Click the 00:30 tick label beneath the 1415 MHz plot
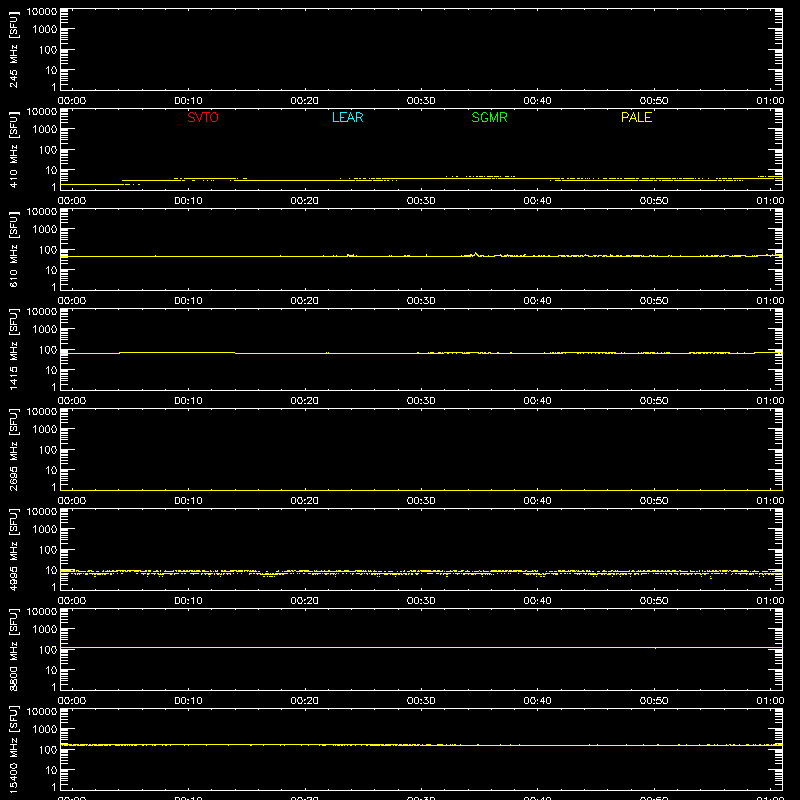The image size is (800, 800). point(421,401)
